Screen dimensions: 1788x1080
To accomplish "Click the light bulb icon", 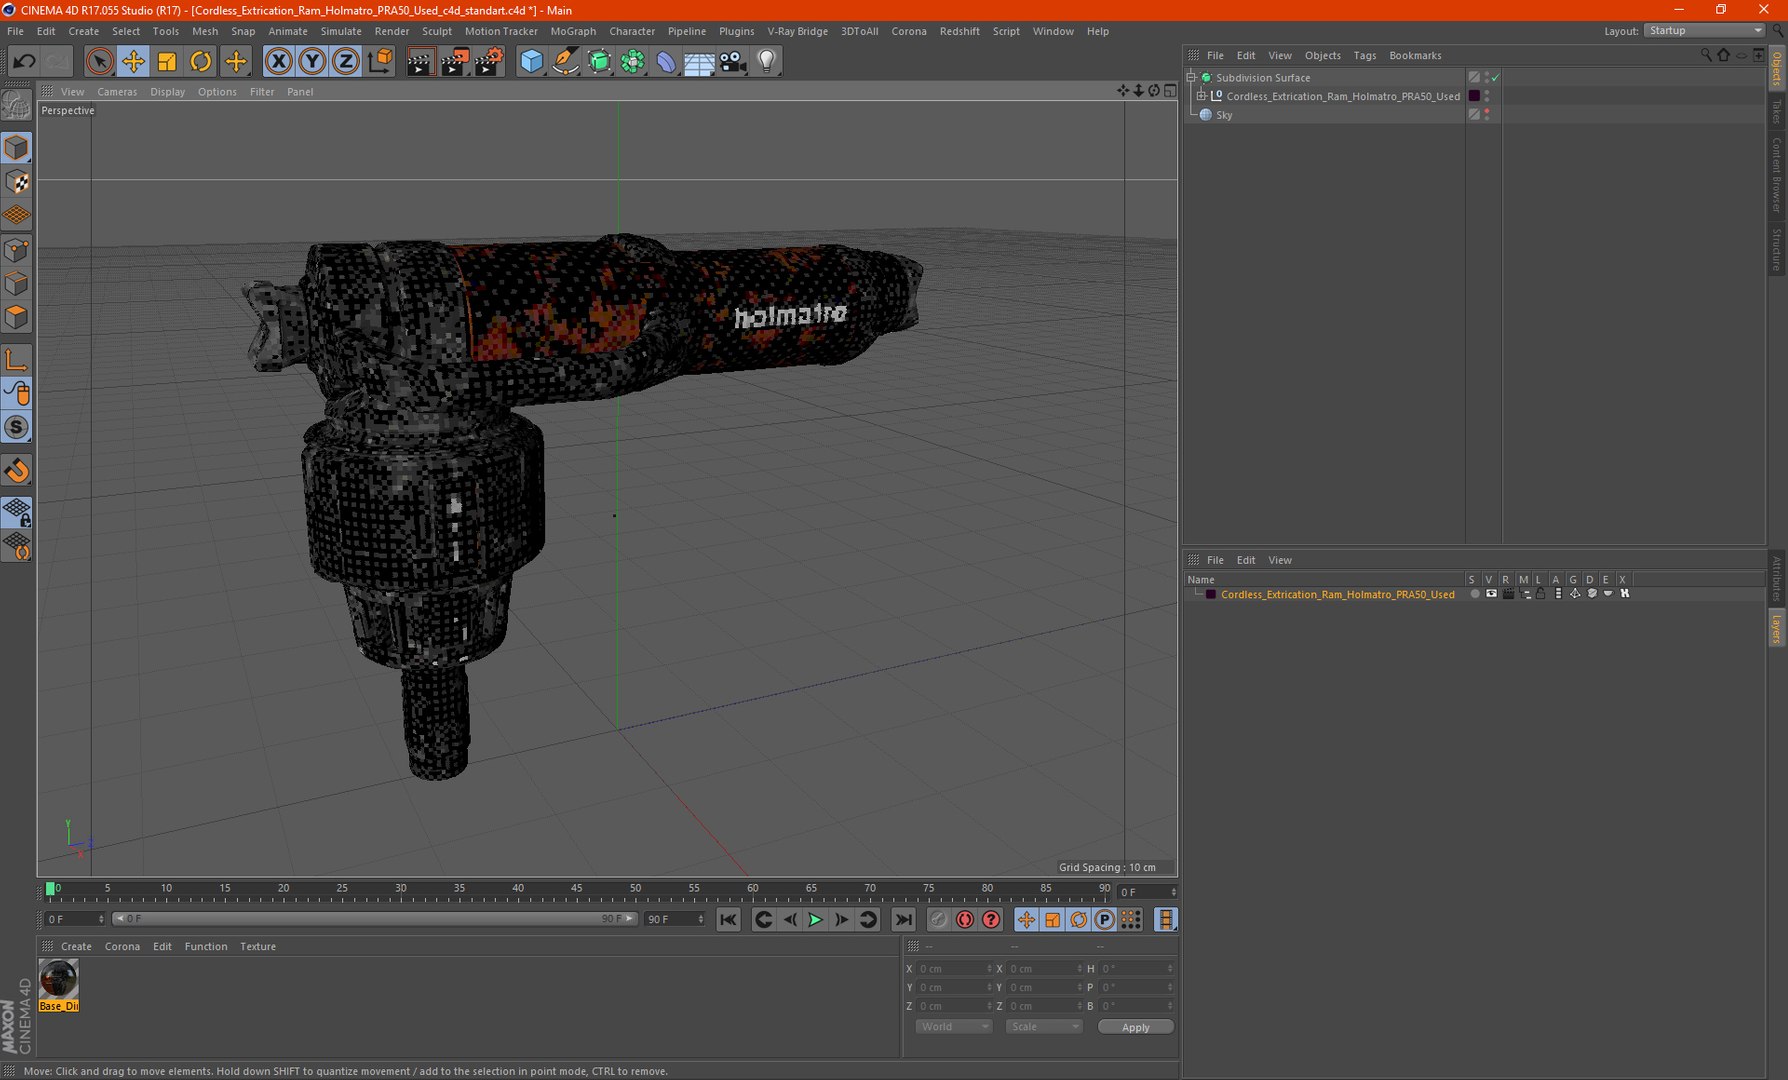I will coord(767,62).
